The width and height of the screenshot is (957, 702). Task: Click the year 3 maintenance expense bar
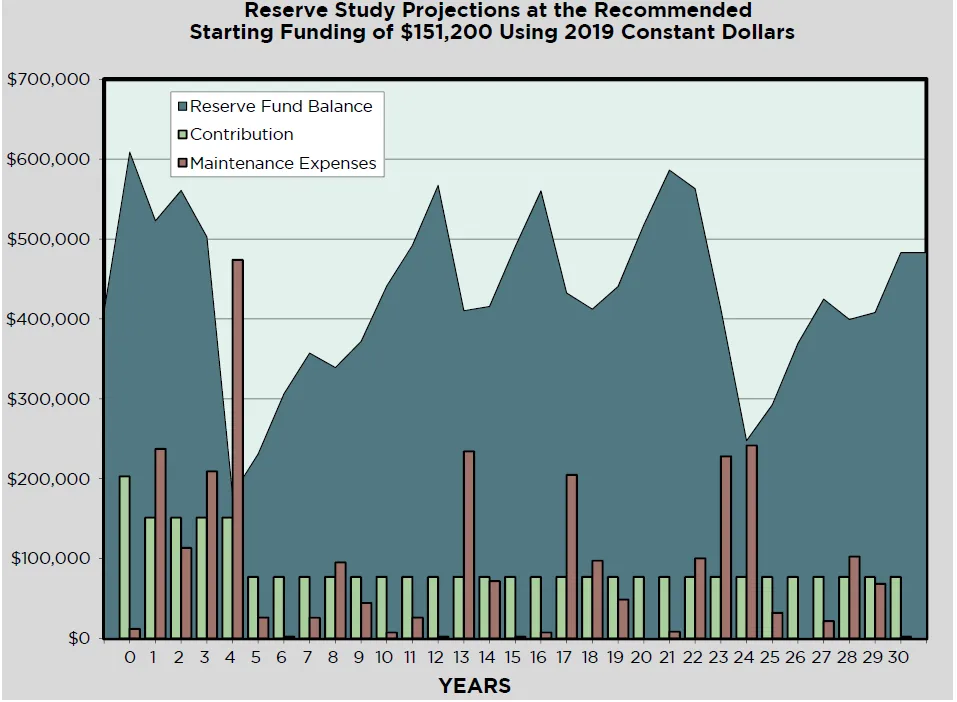(x=212, y=555)
